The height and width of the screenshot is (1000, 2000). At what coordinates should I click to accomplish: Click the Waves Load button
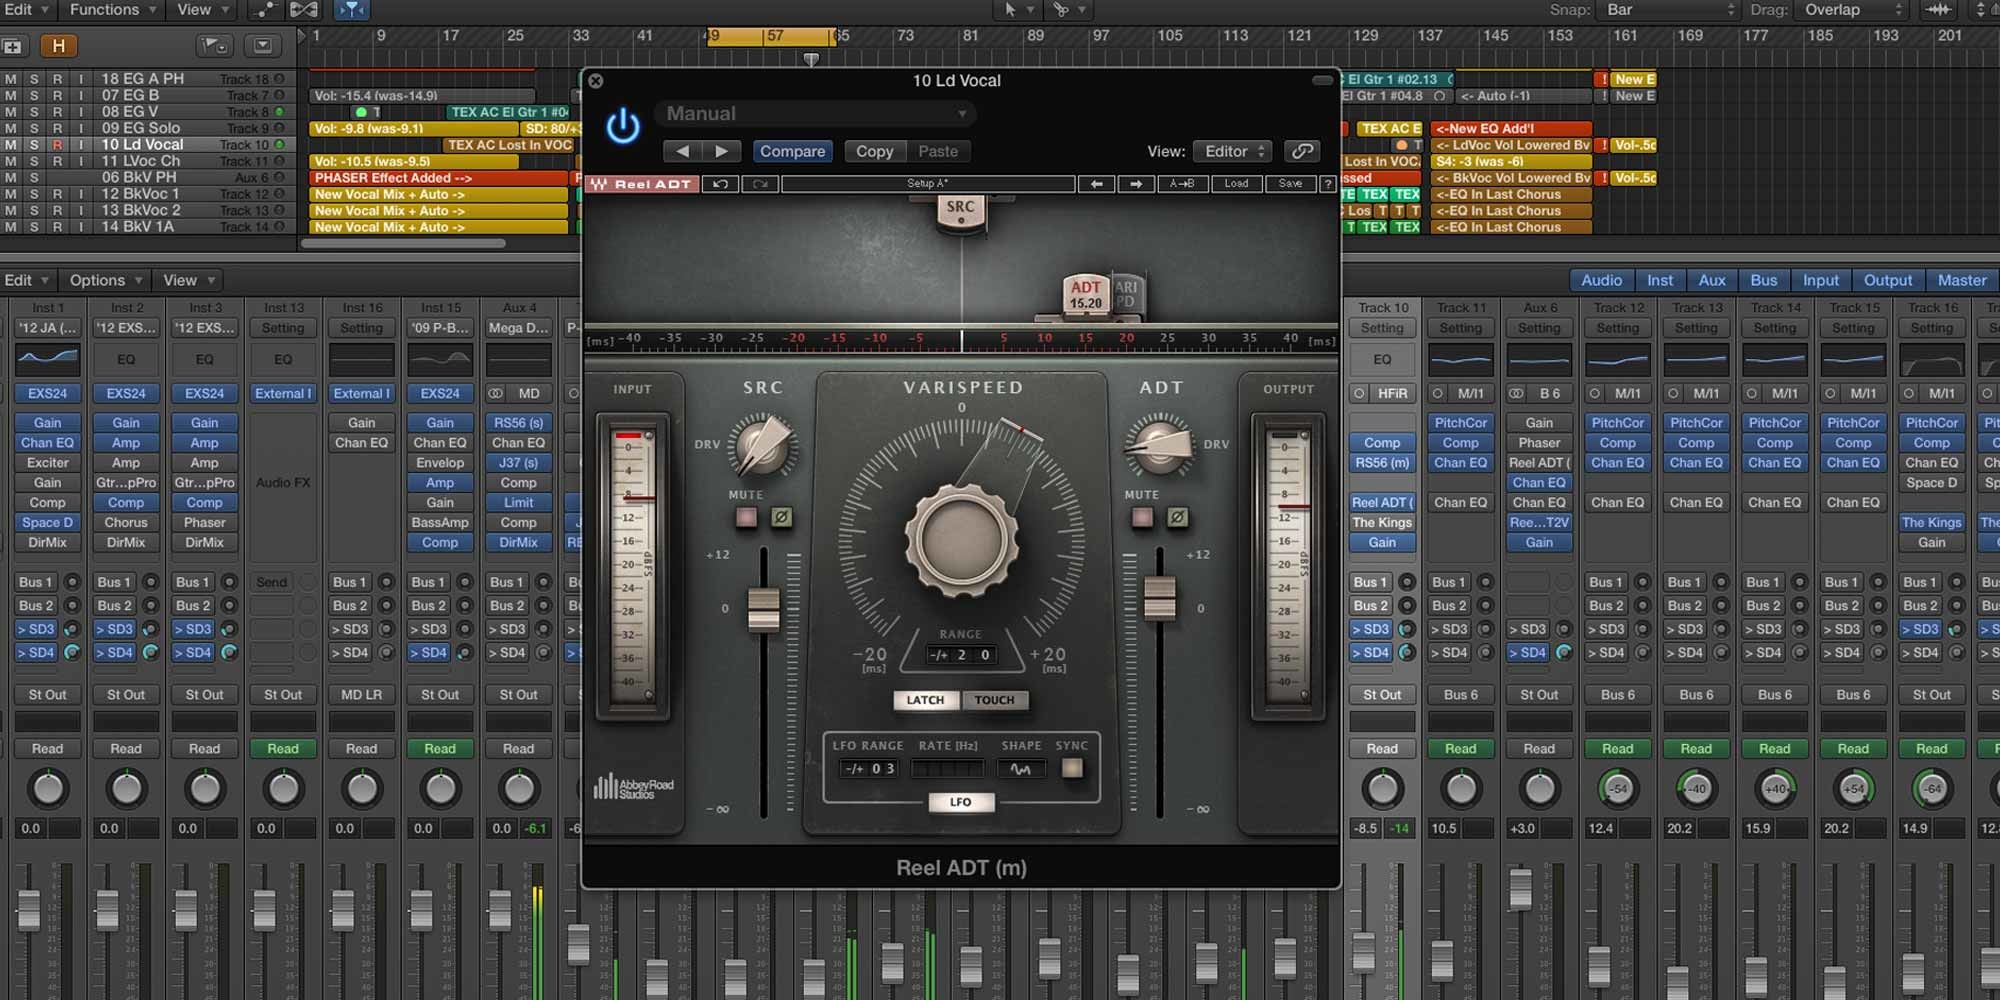pyautogui.click(x=1236, y=184)
